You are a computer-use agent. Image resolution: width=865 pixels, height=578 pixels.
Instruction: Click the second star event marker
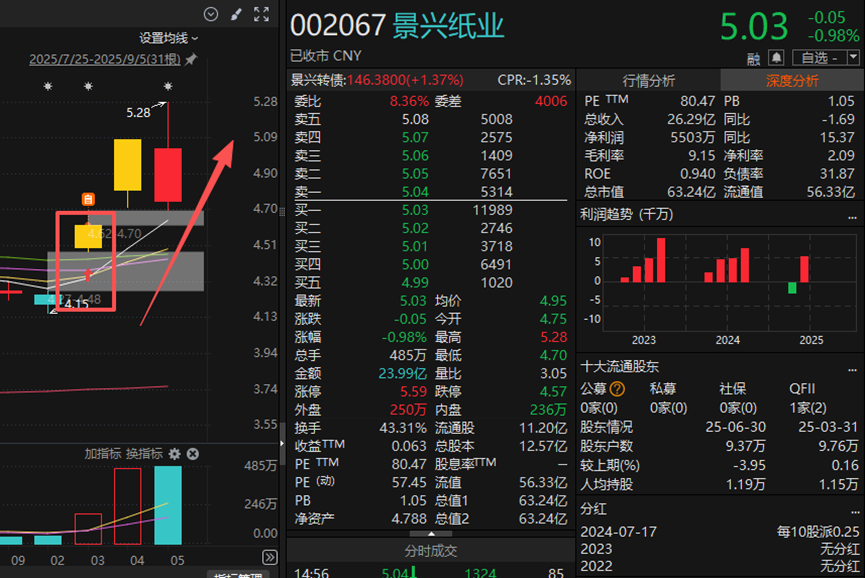(88, 86)
